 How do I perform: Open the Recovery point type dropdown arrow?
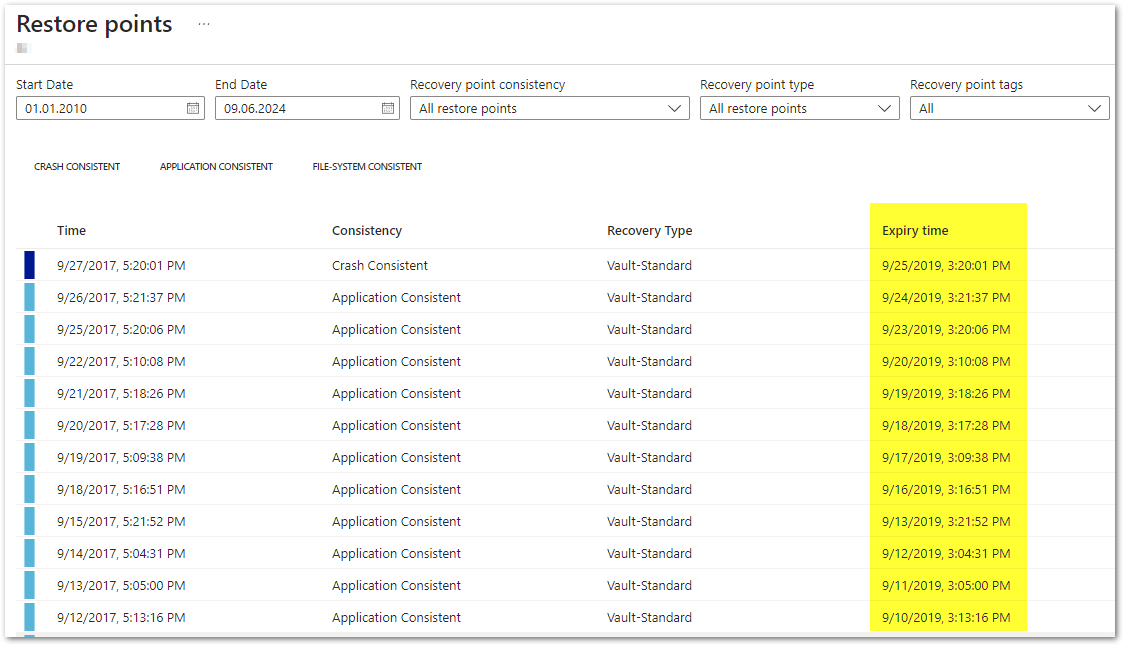[884, 108]
